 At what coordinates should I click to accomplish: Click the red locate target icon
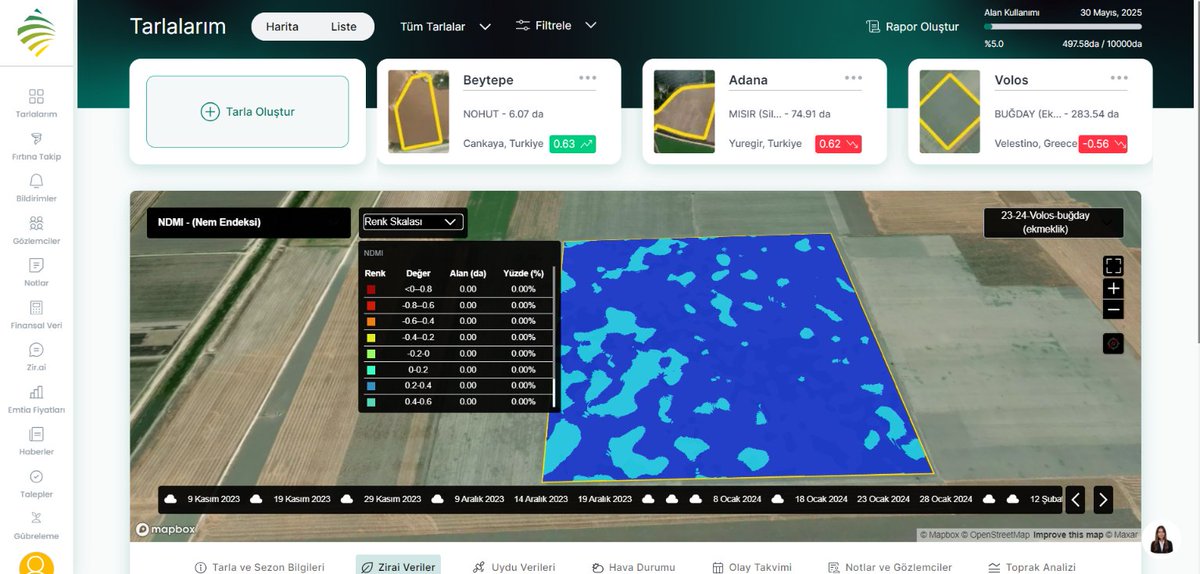pos(1113,344)
